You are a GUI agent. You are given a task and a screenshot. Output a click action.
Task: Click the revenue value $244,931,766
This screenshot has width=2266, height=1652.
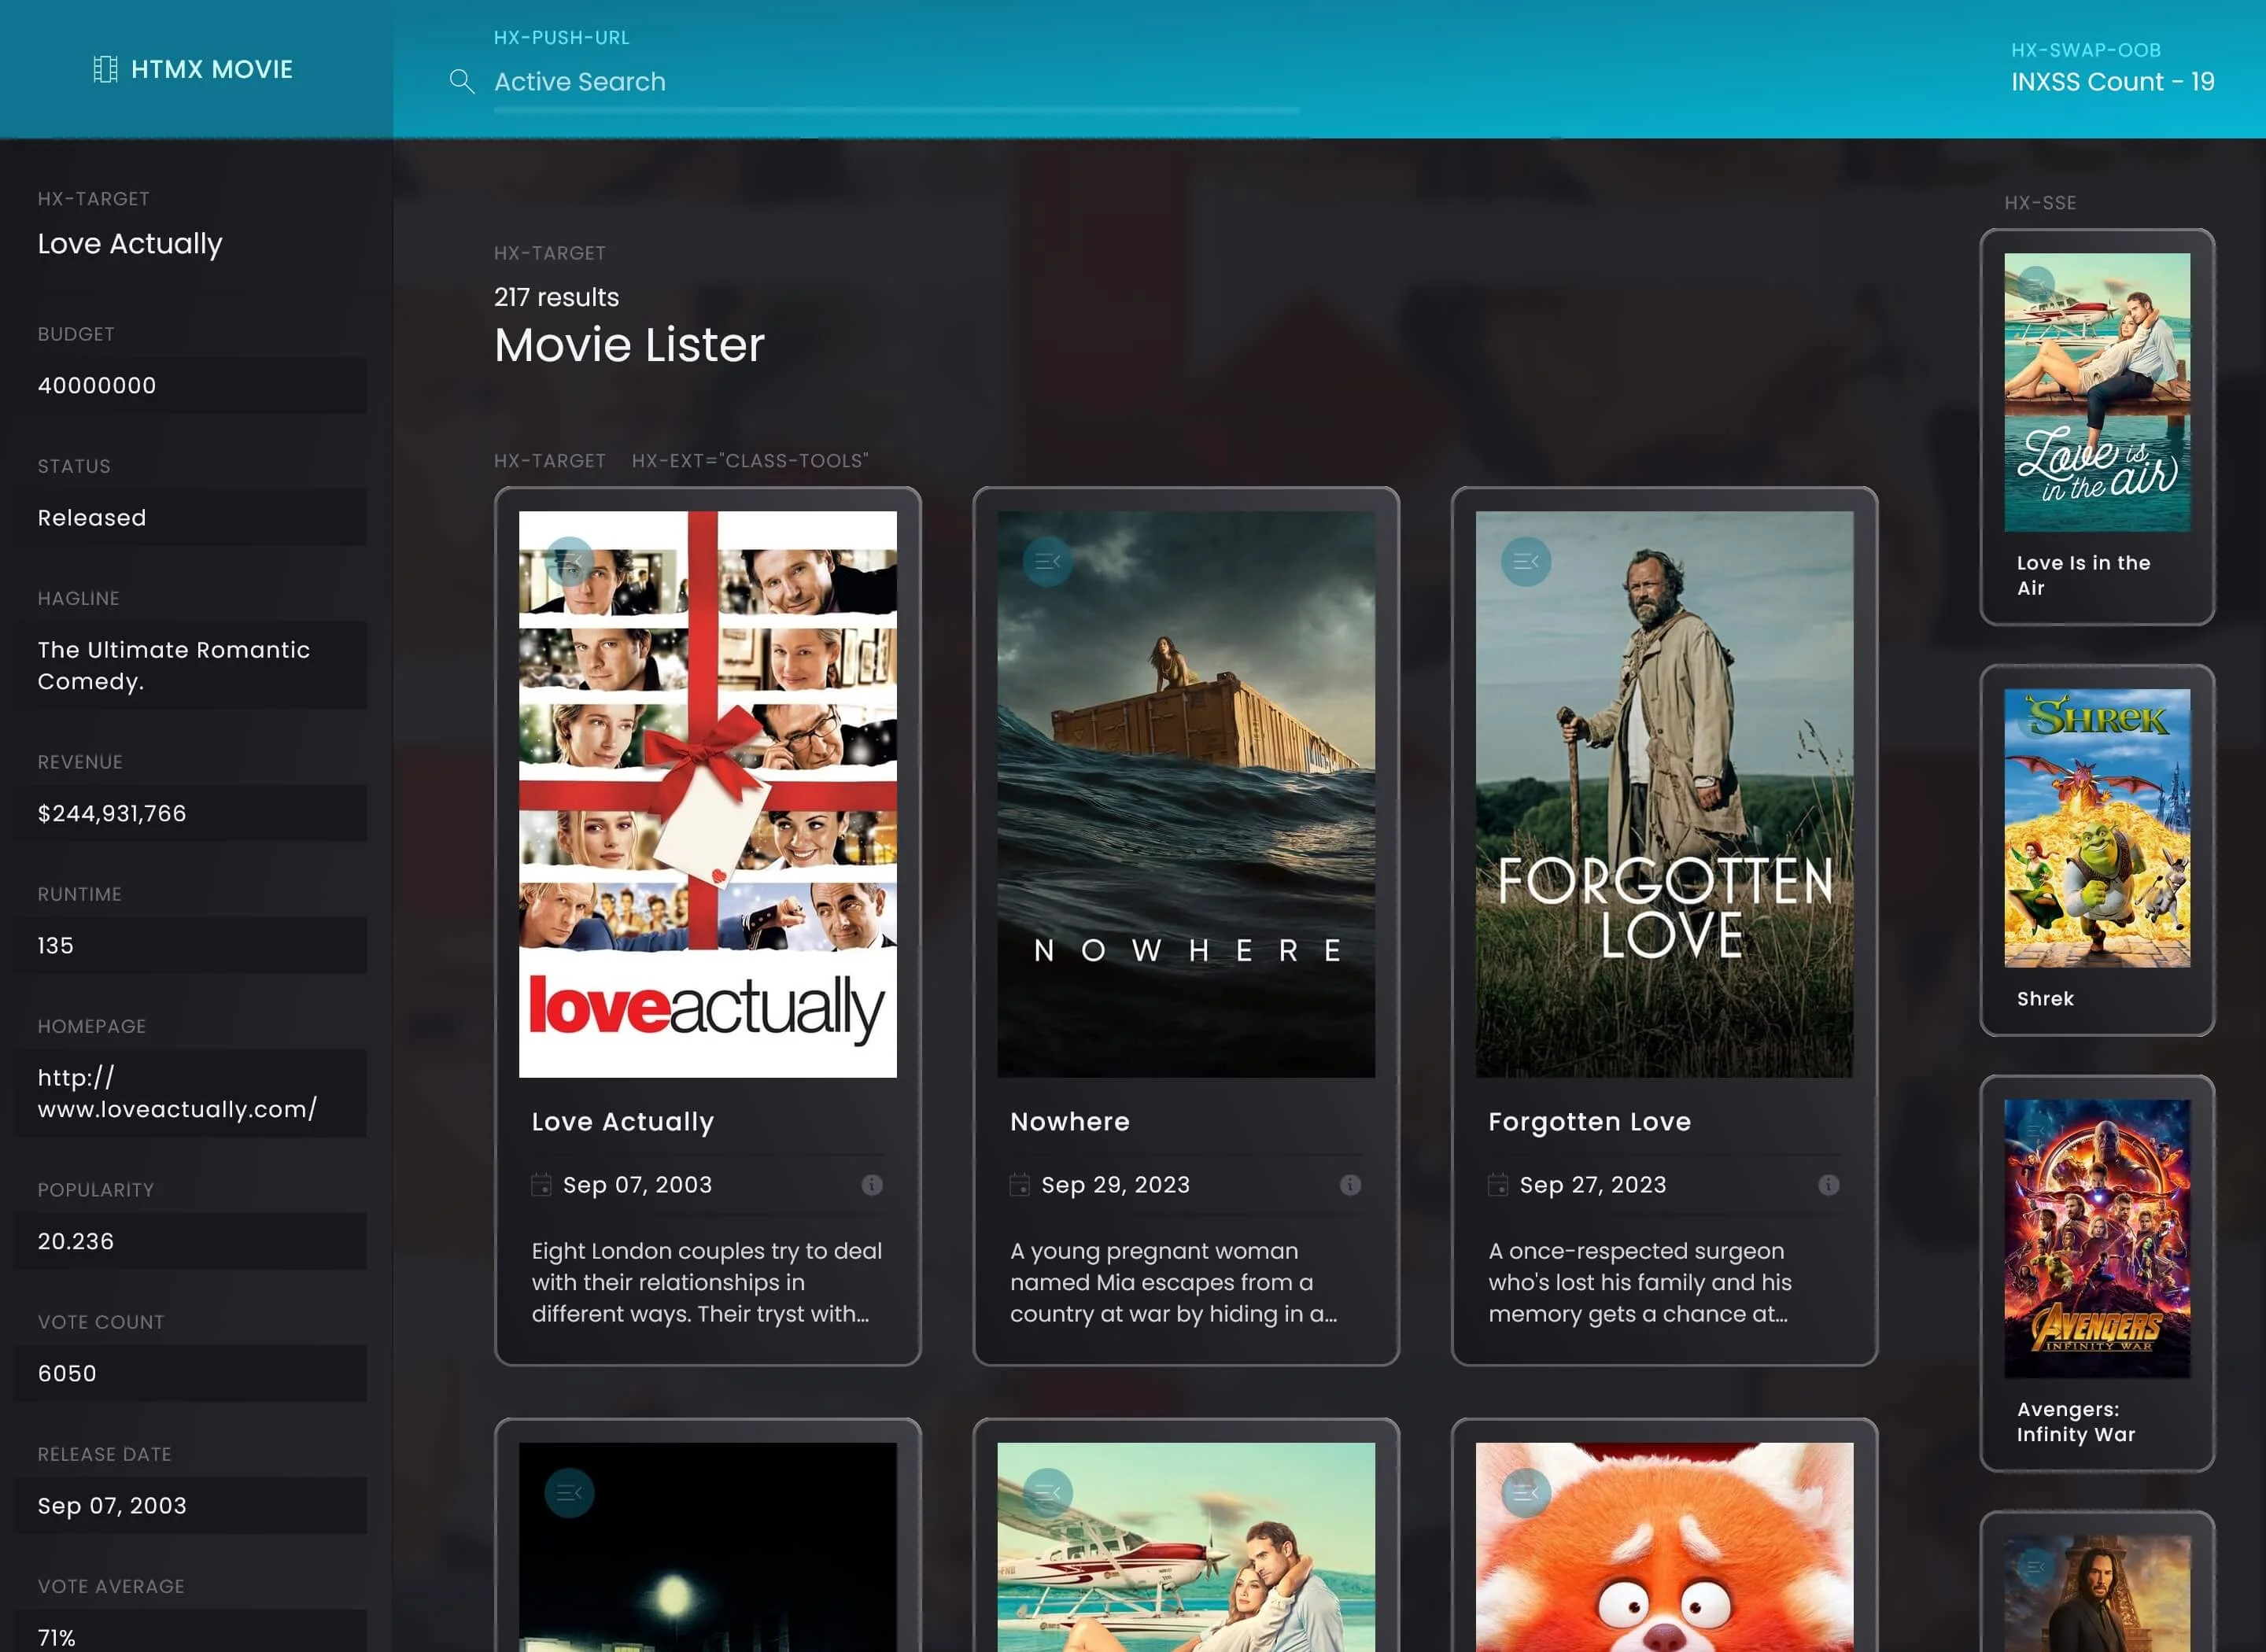click(x=190, y=813)
